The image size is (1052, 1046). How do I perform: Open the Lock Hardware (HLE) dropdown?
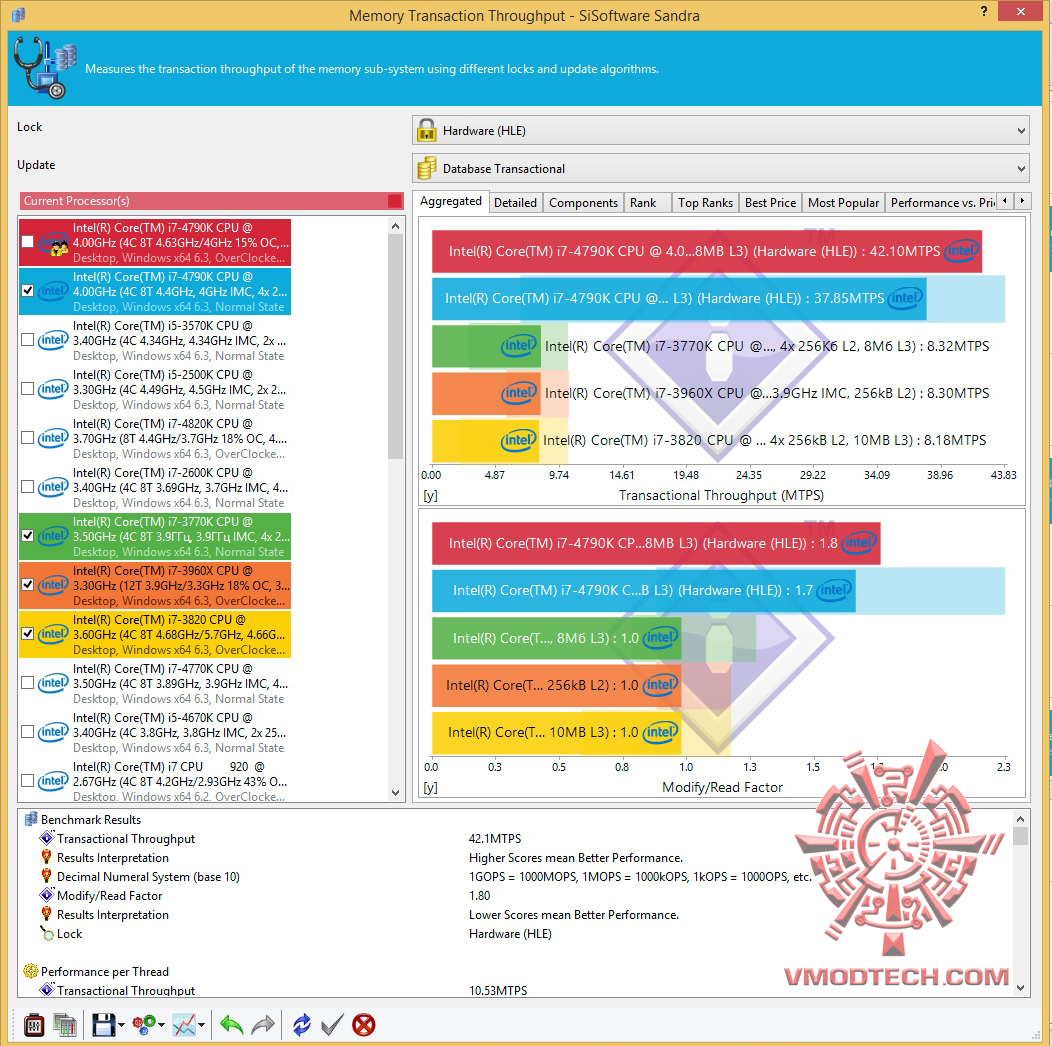[721, 130]
